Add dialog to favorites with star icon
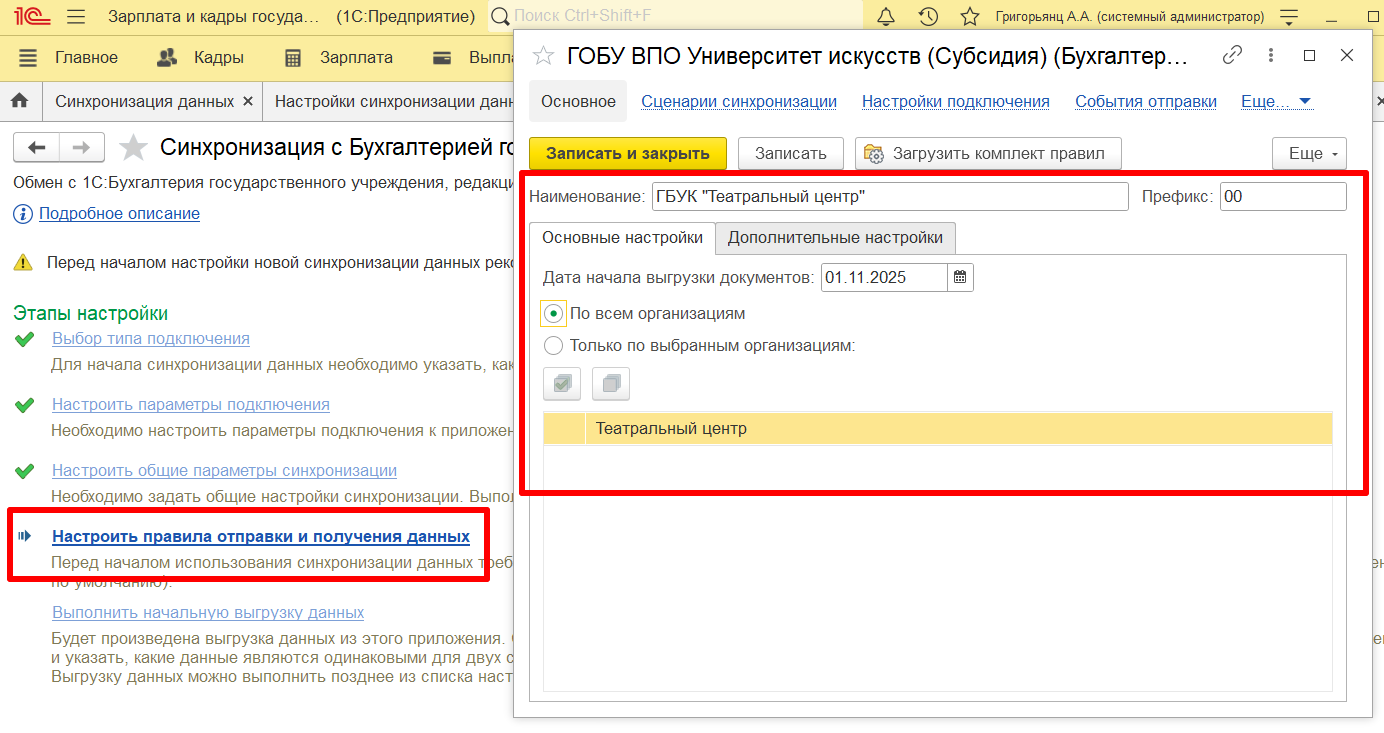The image size is (1384, 733). pos(543,56)
